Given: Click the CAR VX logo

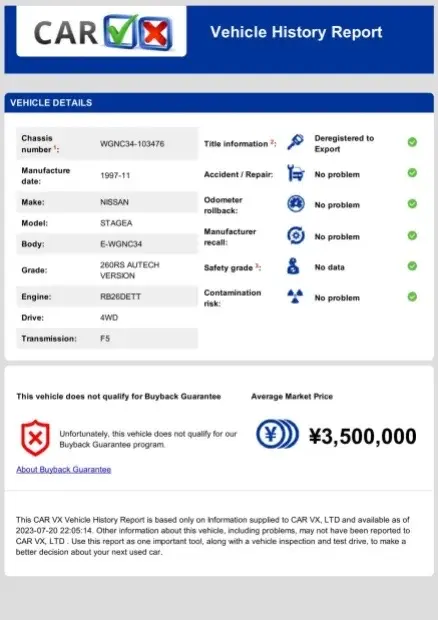Looking at the screenshot, I should [103, 33].
